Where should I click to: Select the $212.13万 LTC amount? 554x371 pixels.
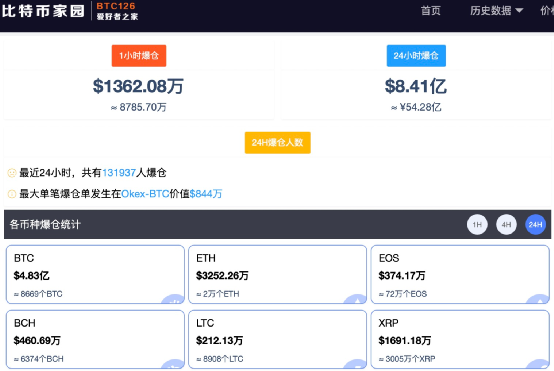pos(219,340)
